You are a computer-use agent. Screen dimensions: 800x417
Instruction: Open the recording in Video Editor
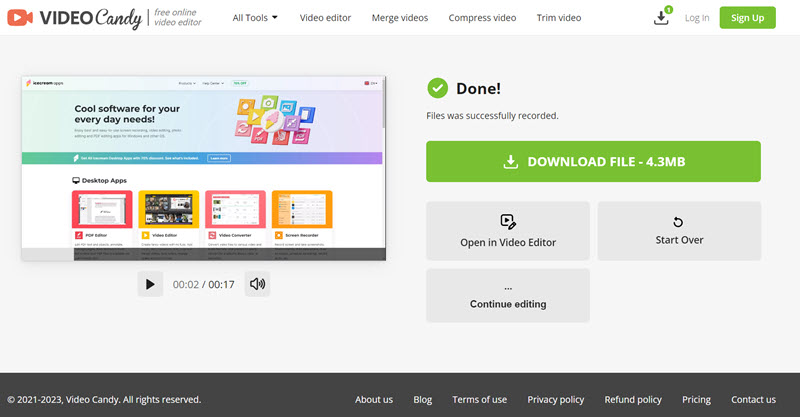[508, 231]
